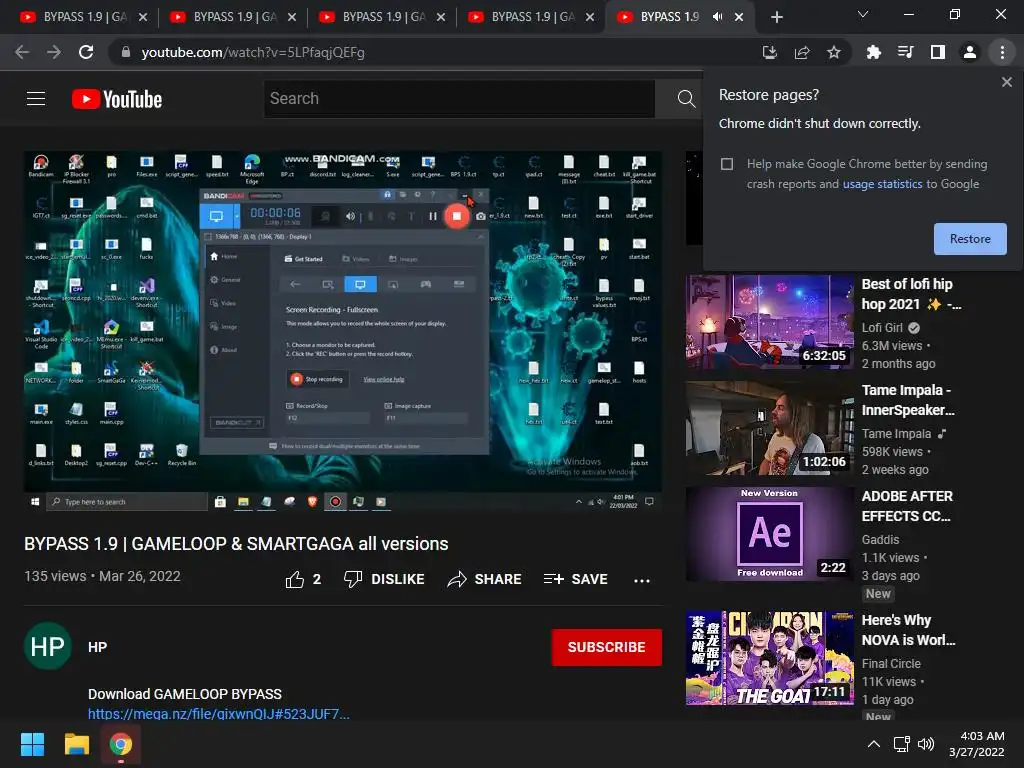Click the SHARE button
The height and width of the screenshot is (768, 1024).
point(485,579)
